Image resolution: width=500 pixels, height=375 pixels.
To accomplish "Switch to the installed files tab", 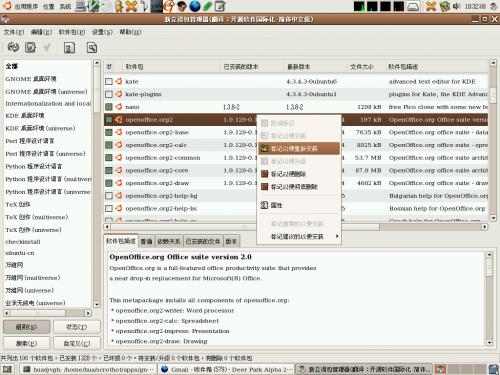I will 203,241.
